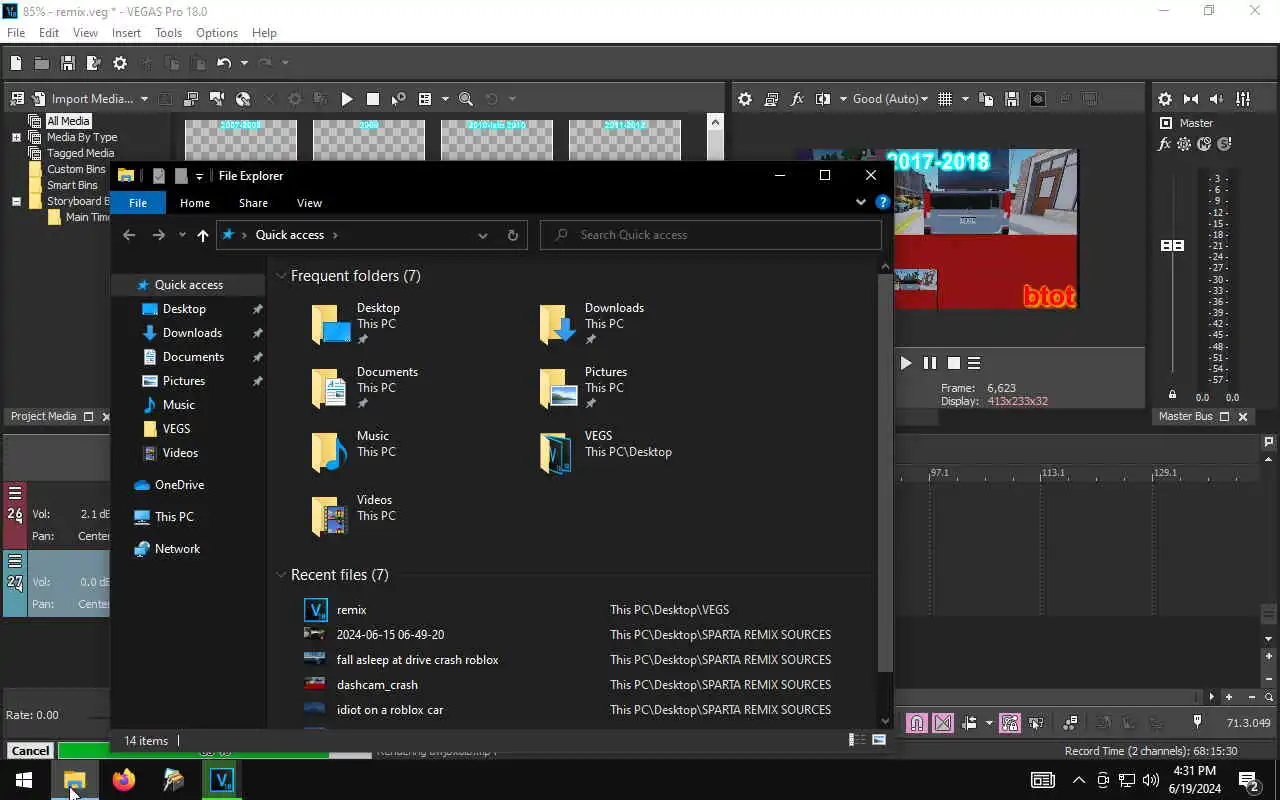
Task: Collapse Frequent folders section
Action: click(281, 276)
